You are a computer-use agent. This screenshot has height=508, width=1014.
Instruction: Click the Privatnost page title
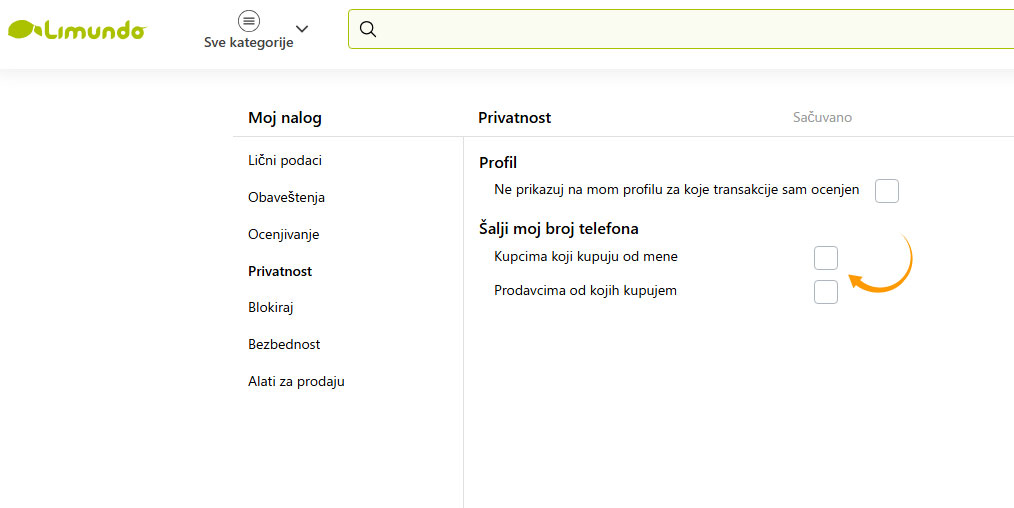(x=515, y=118)
